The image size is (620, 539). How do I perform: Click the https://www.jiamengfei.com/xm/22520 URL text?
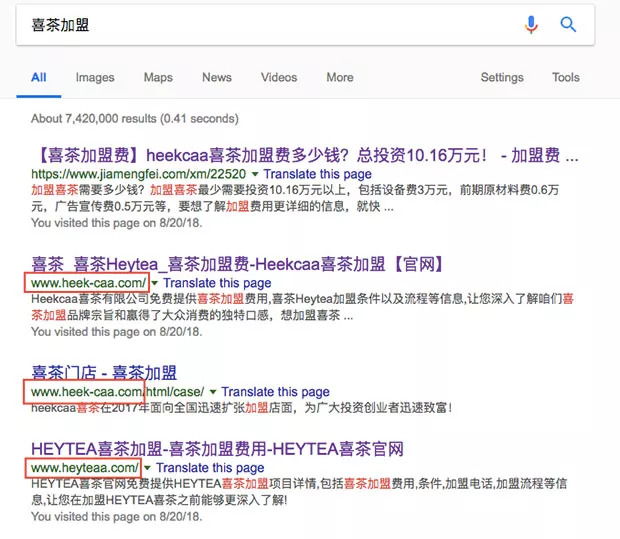[139, 174]
